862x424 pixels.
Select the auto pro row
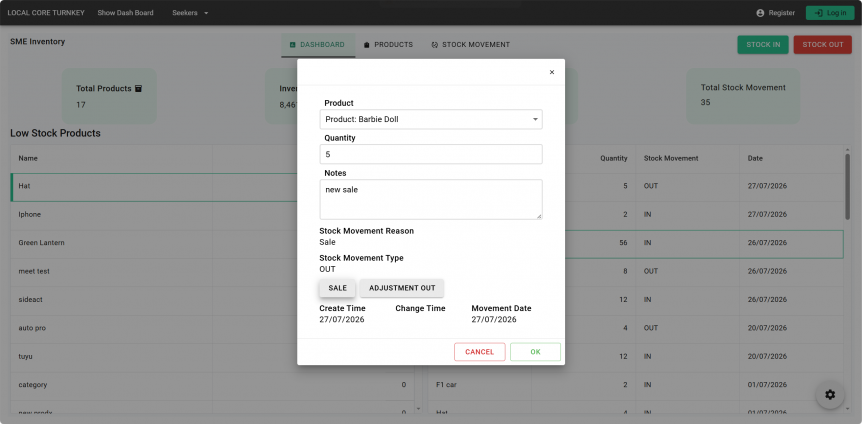tap(213, 328)
